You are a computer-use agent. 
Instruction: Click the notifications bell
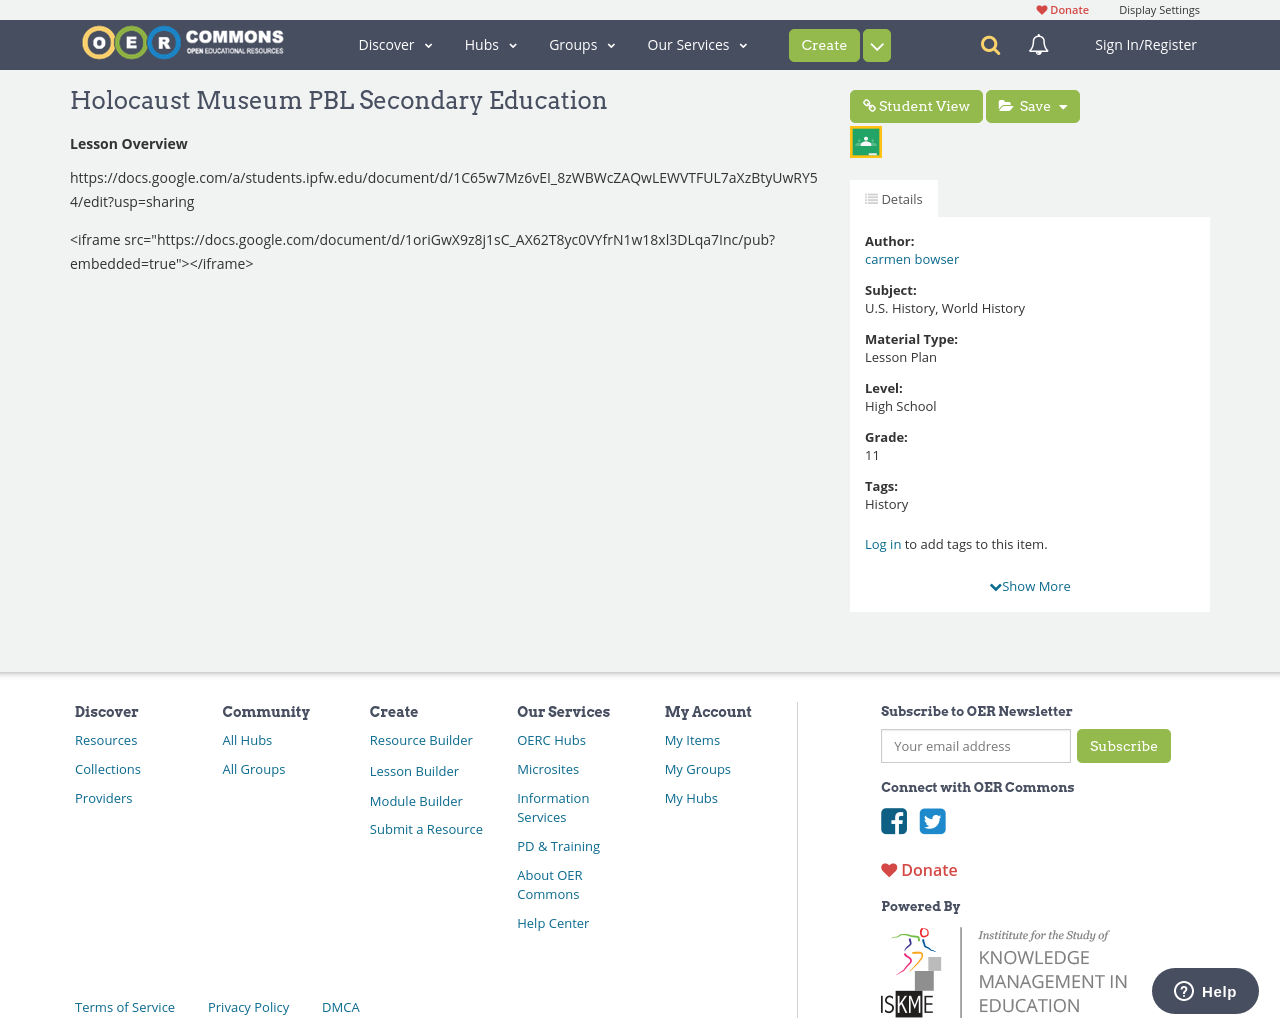1037,44
